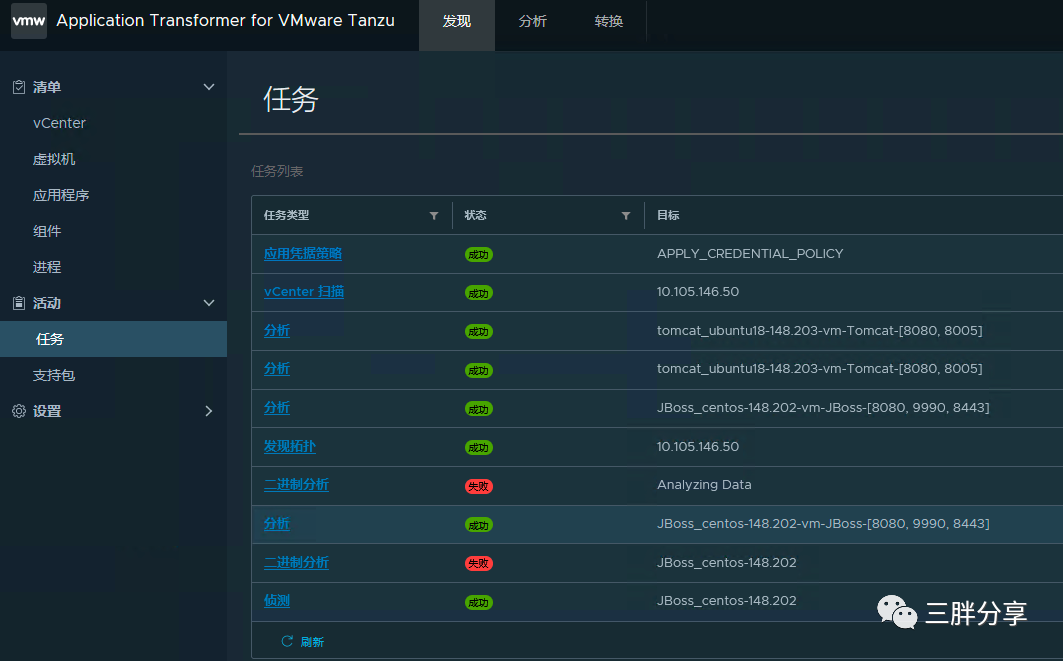Image resolution: width=1063 pixels, height=661 pixels.
Task: Click the APPLY_CREDENTIAL_POLICY target cell
Action: point(750,254)
